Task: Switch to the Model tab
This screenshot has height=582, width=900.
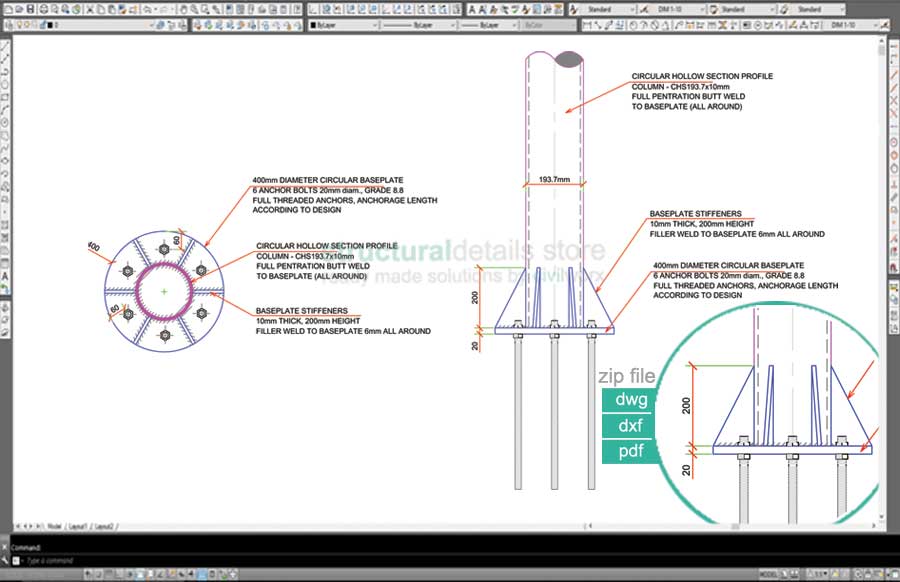Action: 54,526
